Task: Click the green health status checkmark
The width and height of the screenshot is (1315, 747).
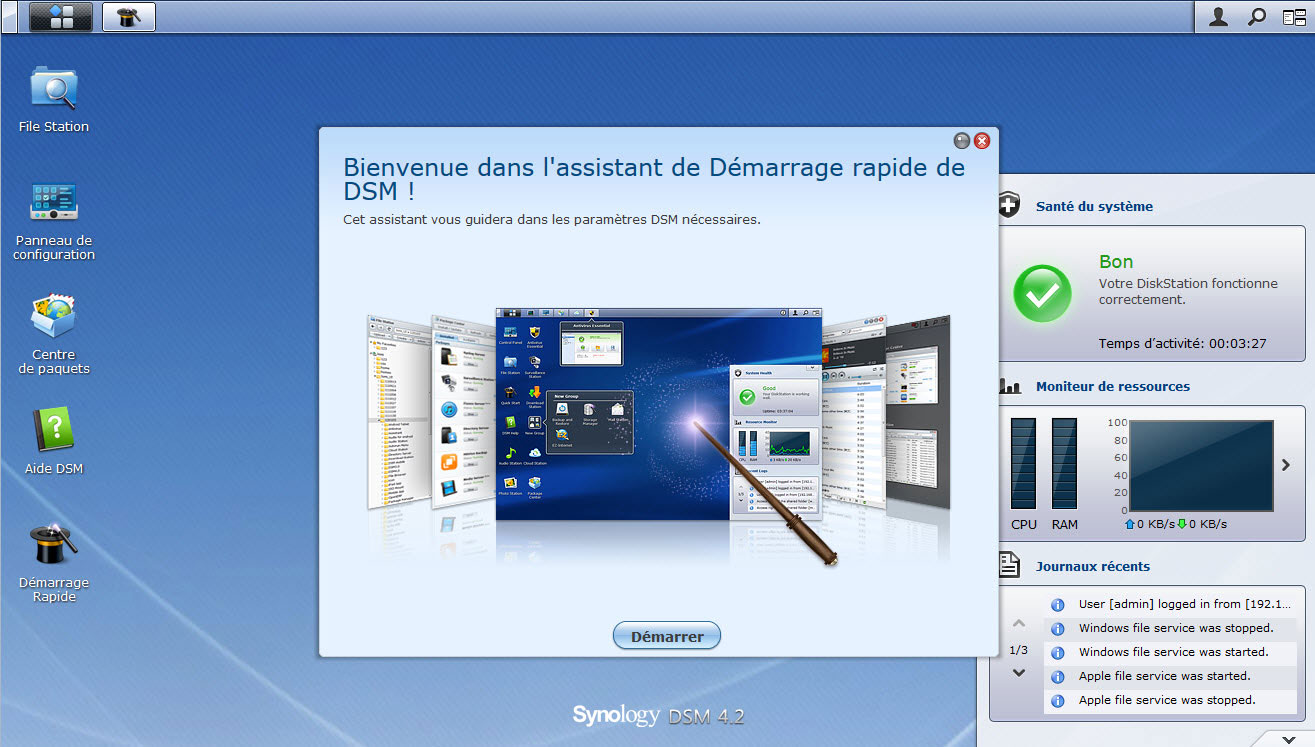Action: (x=1043, y=293)
